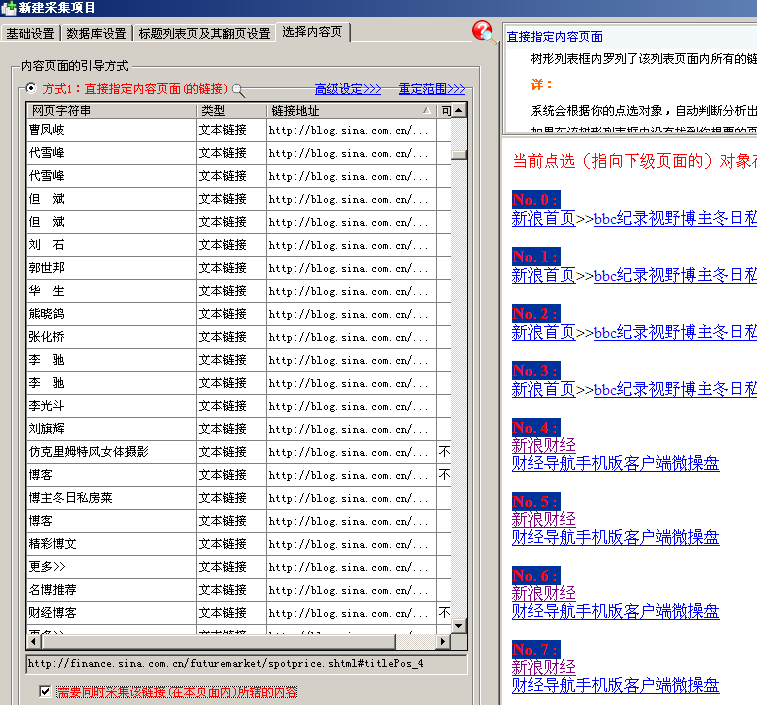Image resolution: width=757 pixels, height=705 pixels.
Task: Open 新浪财经 link under No. 6
Action: [x=544, y=594]
